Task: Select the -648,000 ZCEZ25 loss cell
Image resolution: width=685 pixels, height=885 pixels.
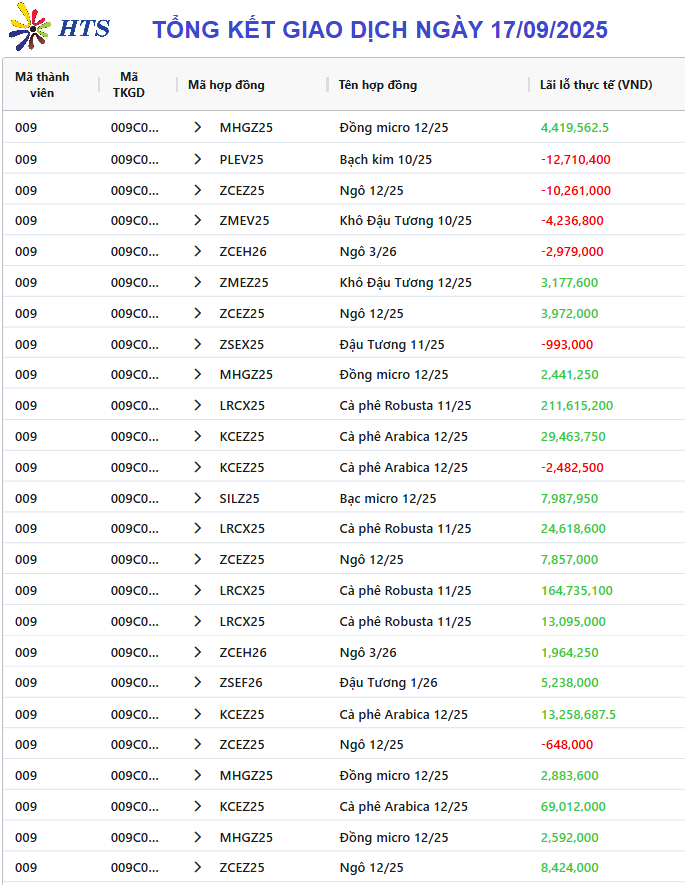Action: click(x=567, y=744)
